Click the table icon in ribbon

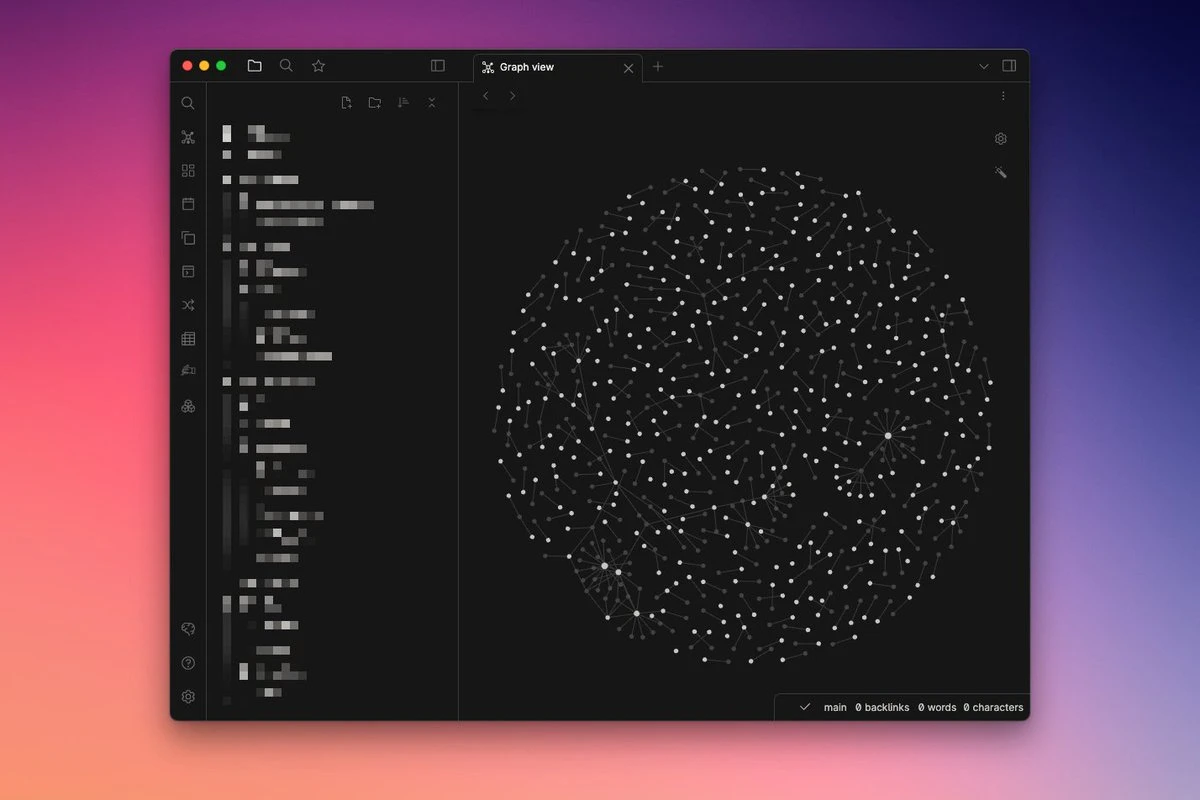pos(188,339)
